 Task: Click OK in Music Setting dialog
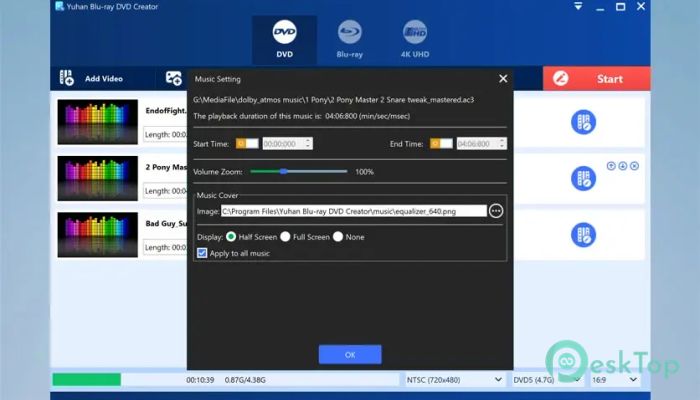click(350, 354)
